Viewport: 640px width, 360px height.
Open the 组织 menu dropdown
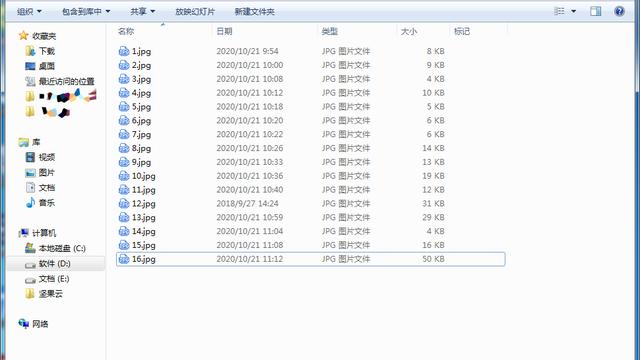[x=29, y=11]
